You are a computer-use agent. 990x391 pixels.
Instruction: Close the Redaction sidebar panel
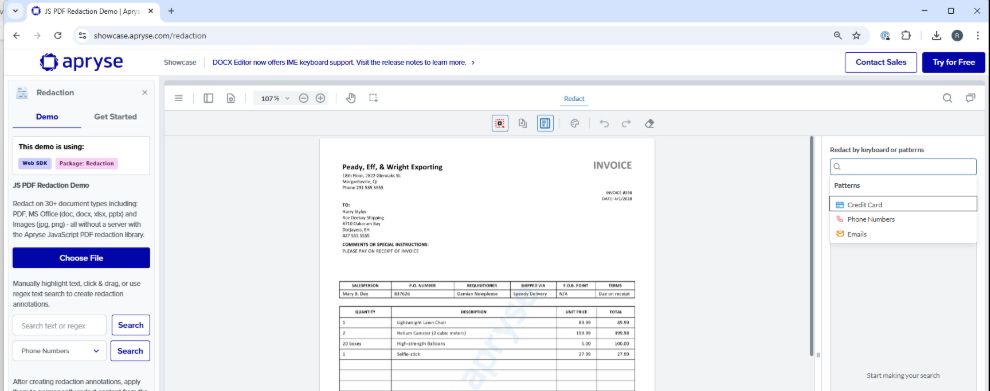point(145,93)
